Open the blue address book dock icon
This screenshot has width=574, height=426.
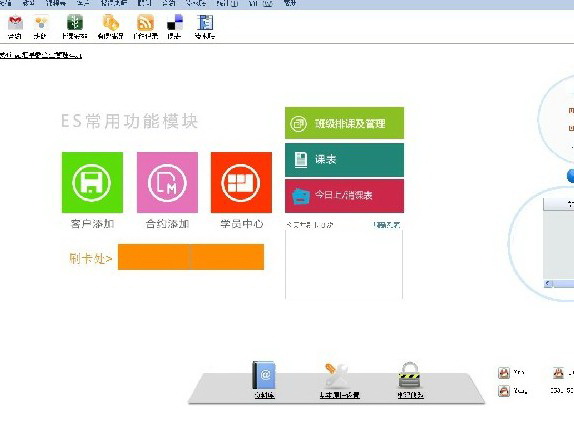click(264, 375)
